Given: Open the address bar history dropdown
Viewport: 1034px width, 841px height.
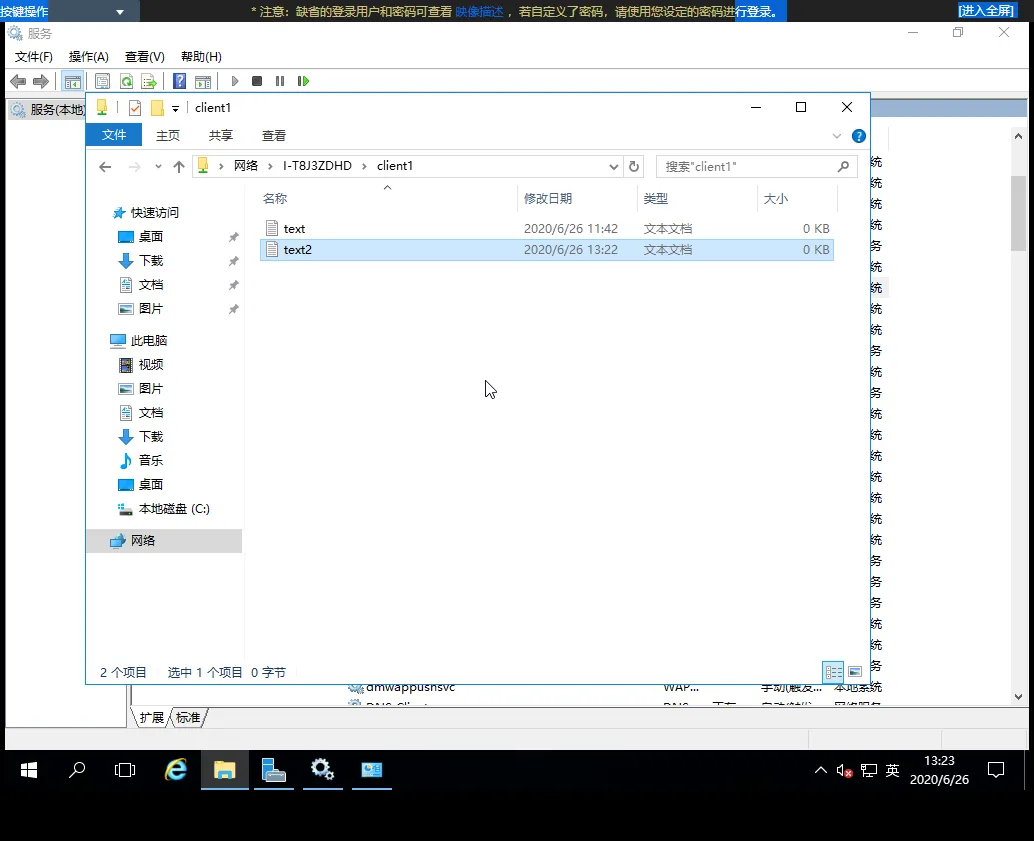Looking at the screenshot, I should (x=614, y=167).
